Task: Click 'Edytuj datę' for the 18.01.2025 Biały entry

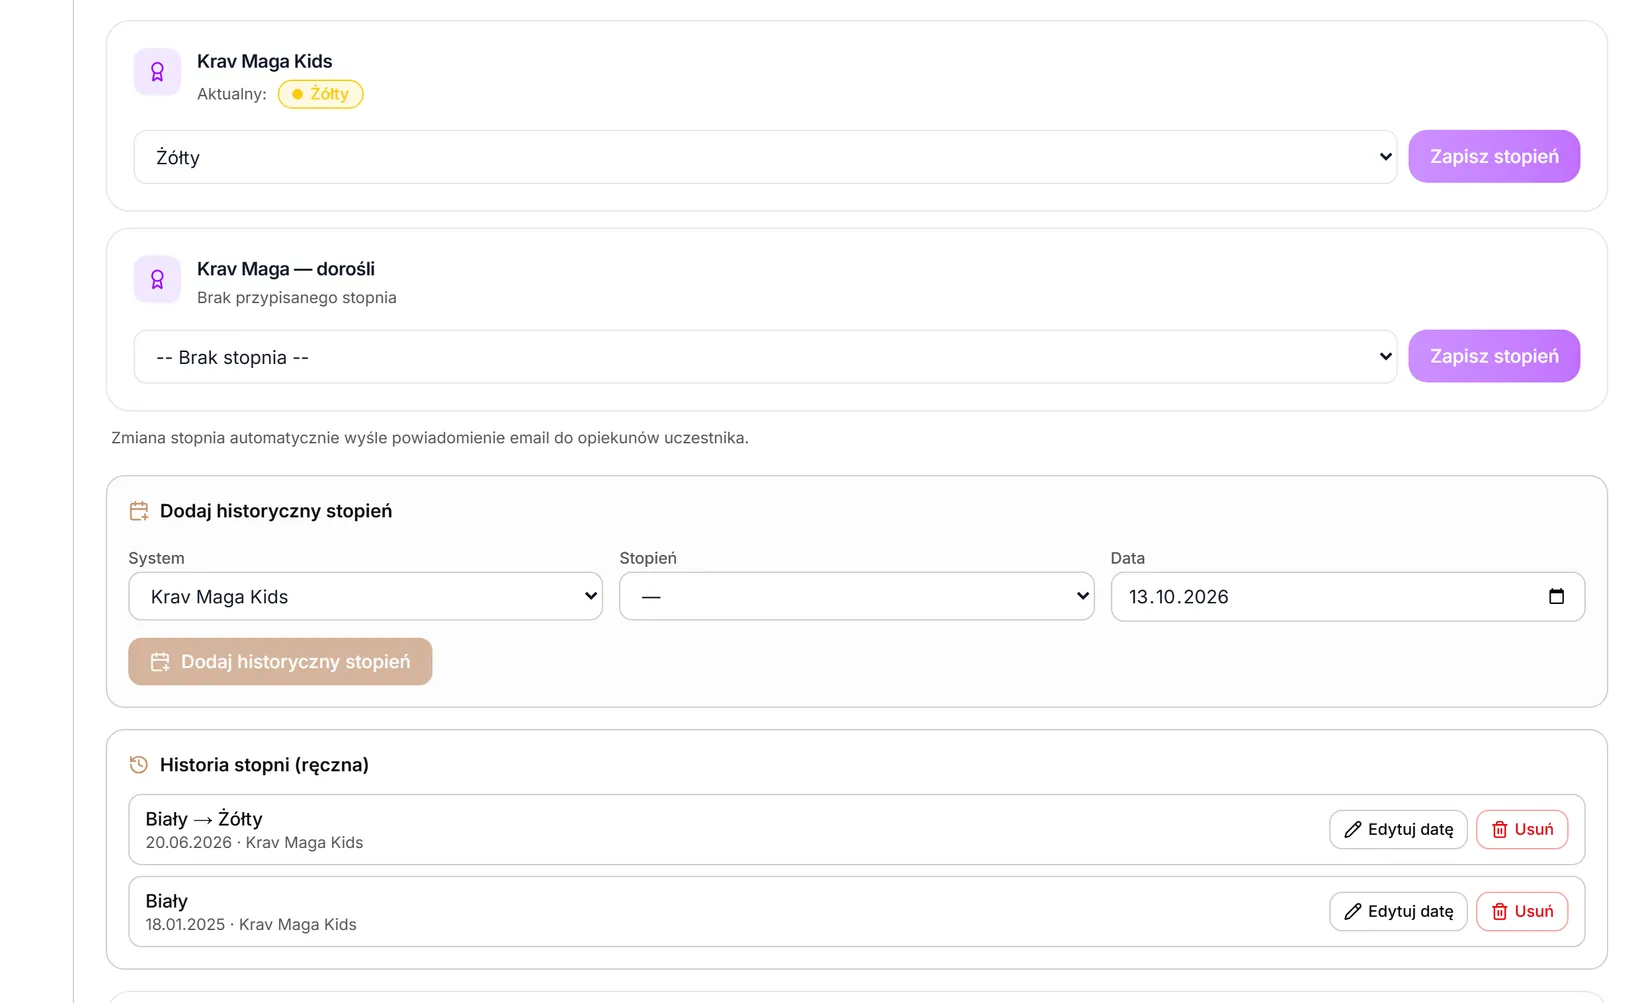Action: click(x=1398, y=911)
